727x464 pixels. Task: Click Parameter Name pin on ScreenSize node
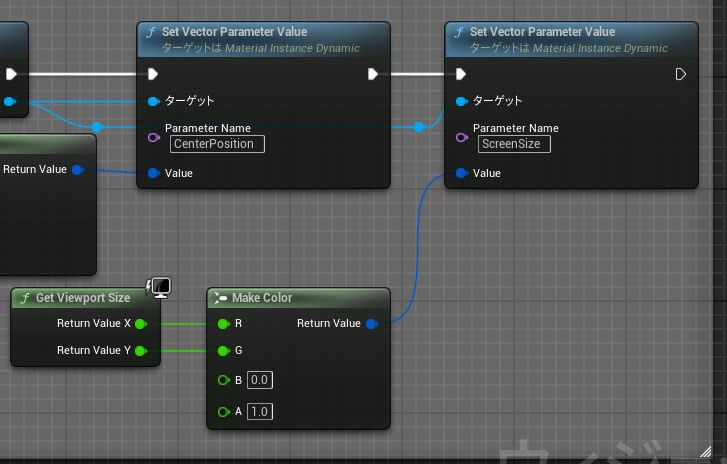click(x=462, y=138)
